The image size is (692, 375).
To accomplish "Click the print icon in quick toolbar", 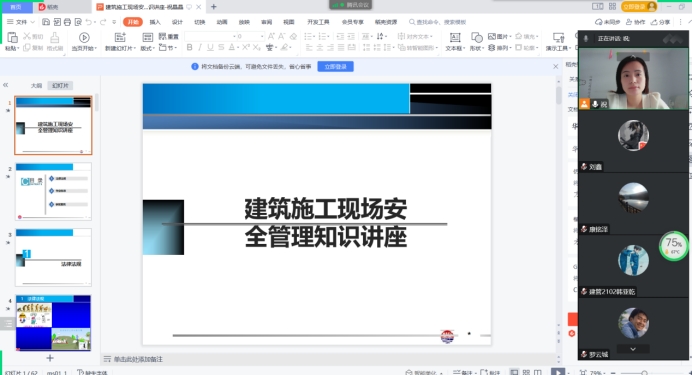I will coord(67,22).
